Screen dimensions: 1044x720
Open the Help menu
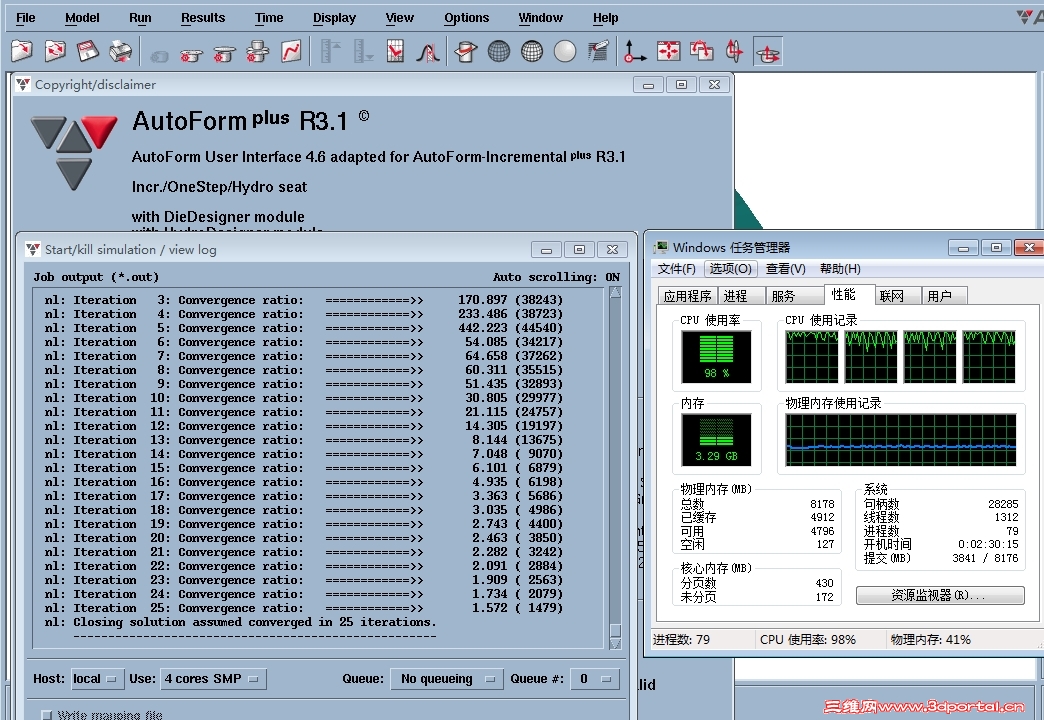point(605,18)
